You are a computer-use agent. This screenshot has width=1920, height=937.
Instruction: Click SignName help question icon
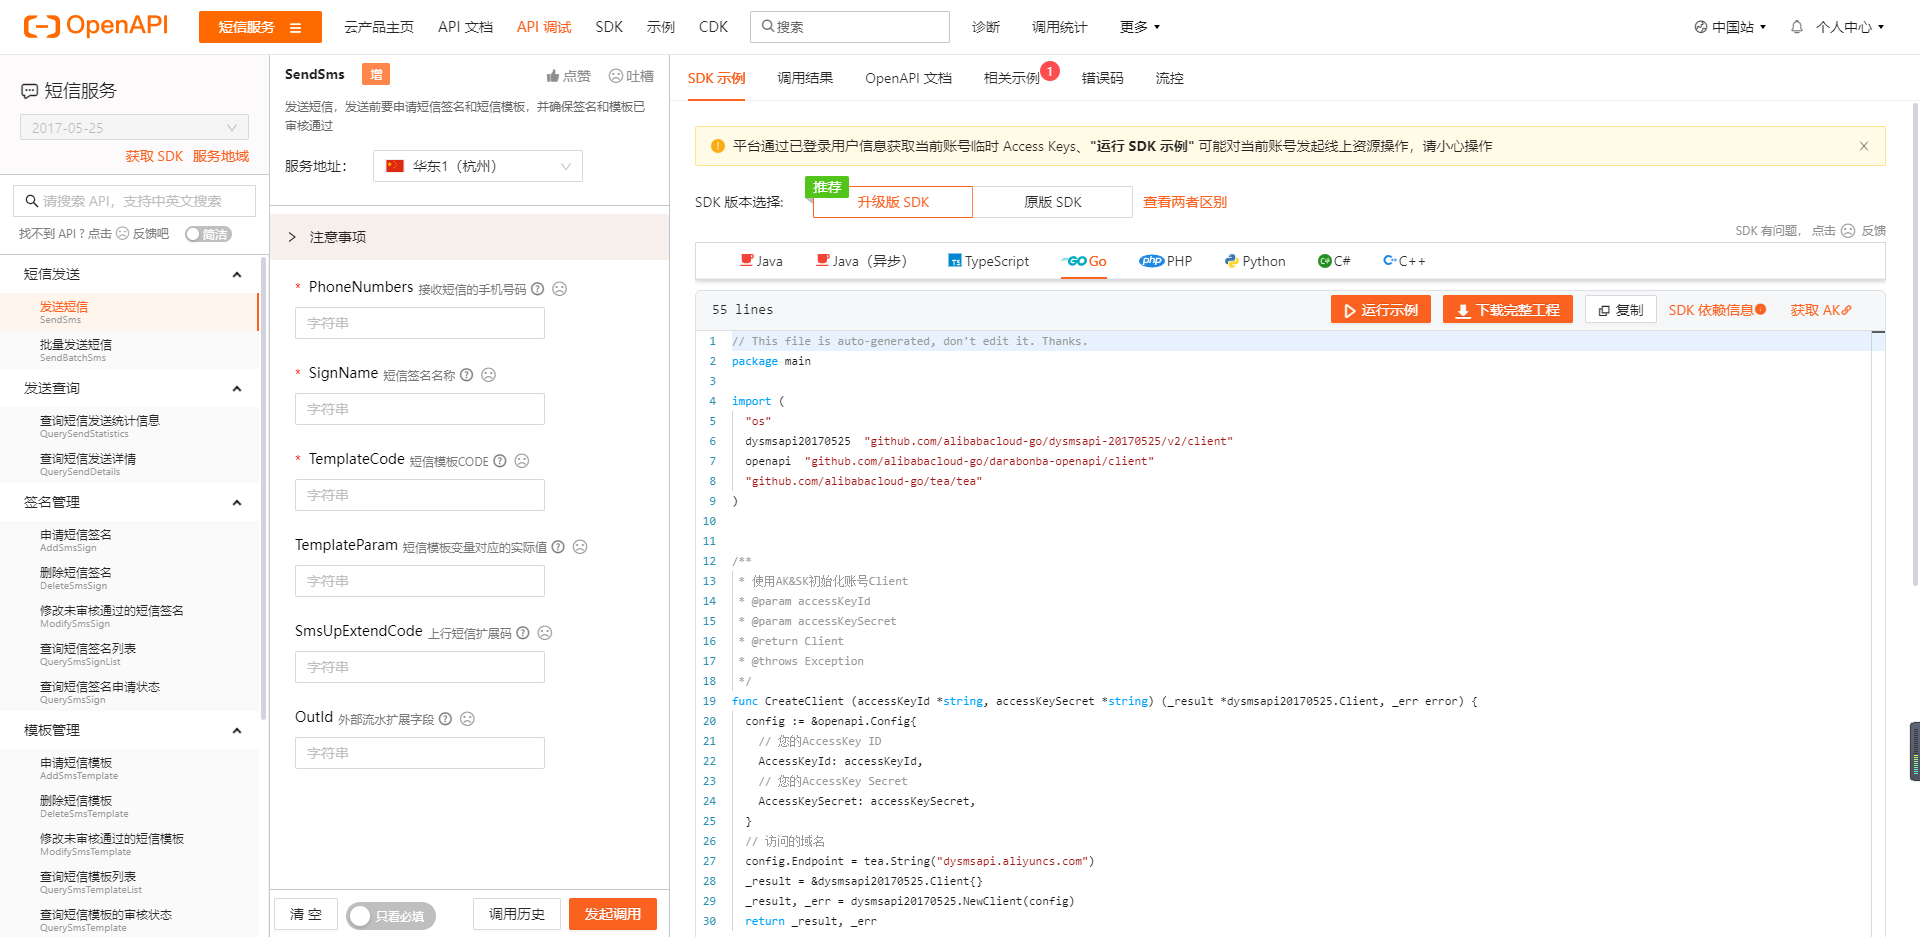point(467,375)
